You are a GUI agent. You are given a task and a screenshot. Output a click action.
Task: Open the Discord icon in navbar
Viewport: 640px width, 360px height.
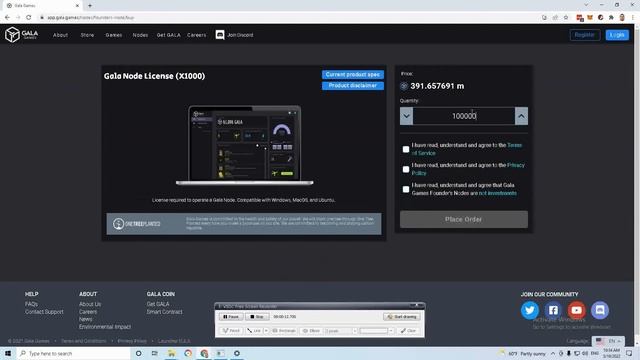[220, 35]
